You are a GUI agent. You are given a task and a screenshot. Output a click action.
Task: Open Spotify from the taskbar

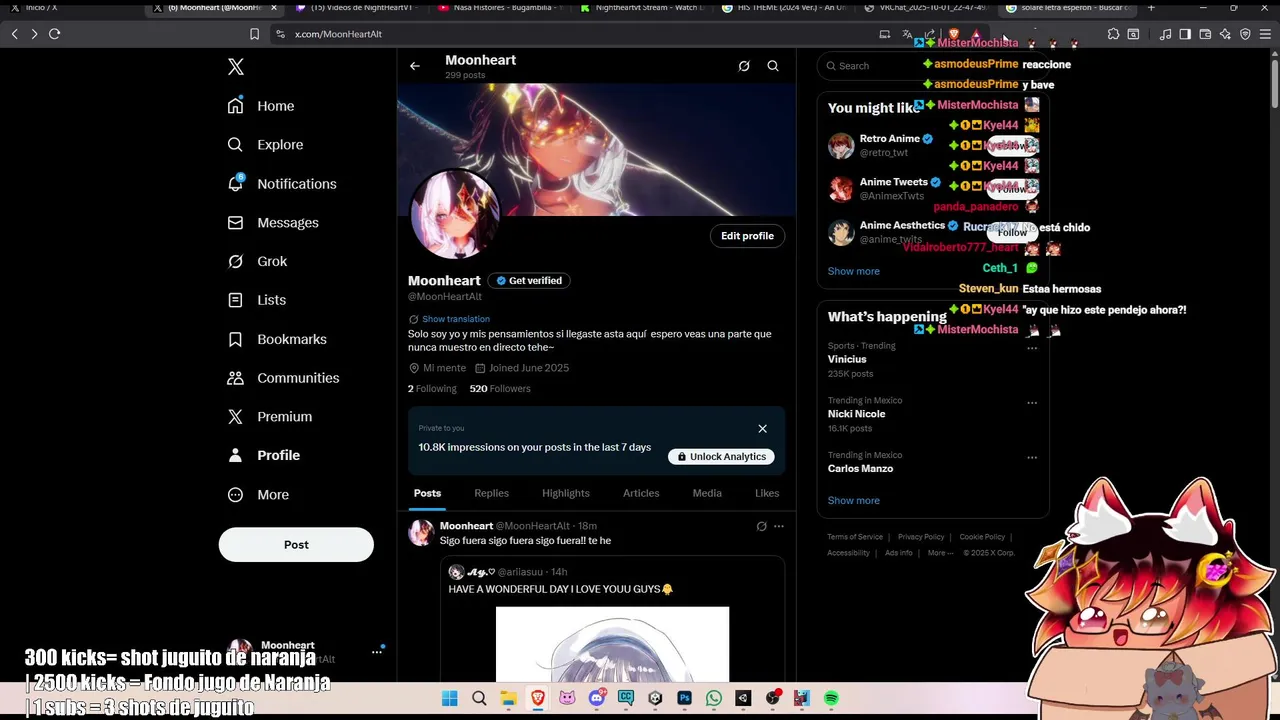tap(831, 699)
